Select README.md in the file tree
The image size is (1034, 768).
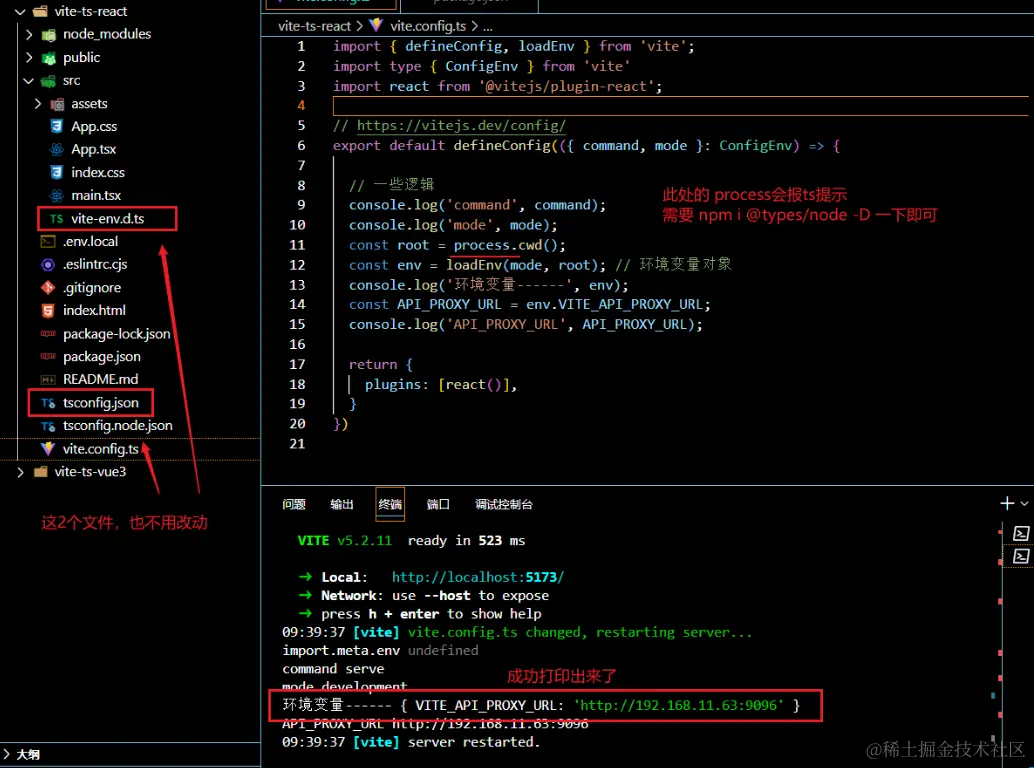tap(100, 380)
